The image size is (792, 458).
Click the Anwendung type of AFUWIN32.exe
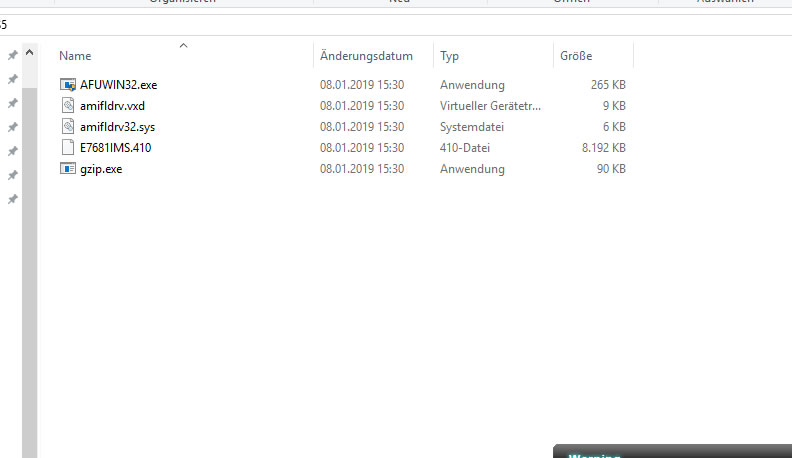(x=472, y=85)
